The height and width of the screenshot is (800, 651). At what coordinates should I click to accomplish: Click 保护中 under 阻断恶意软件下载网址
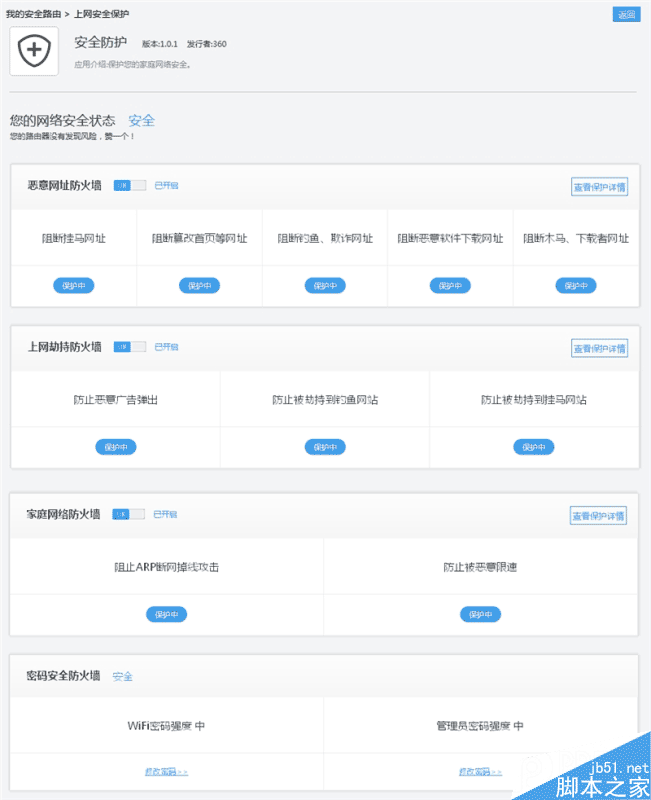click(450, 286)
